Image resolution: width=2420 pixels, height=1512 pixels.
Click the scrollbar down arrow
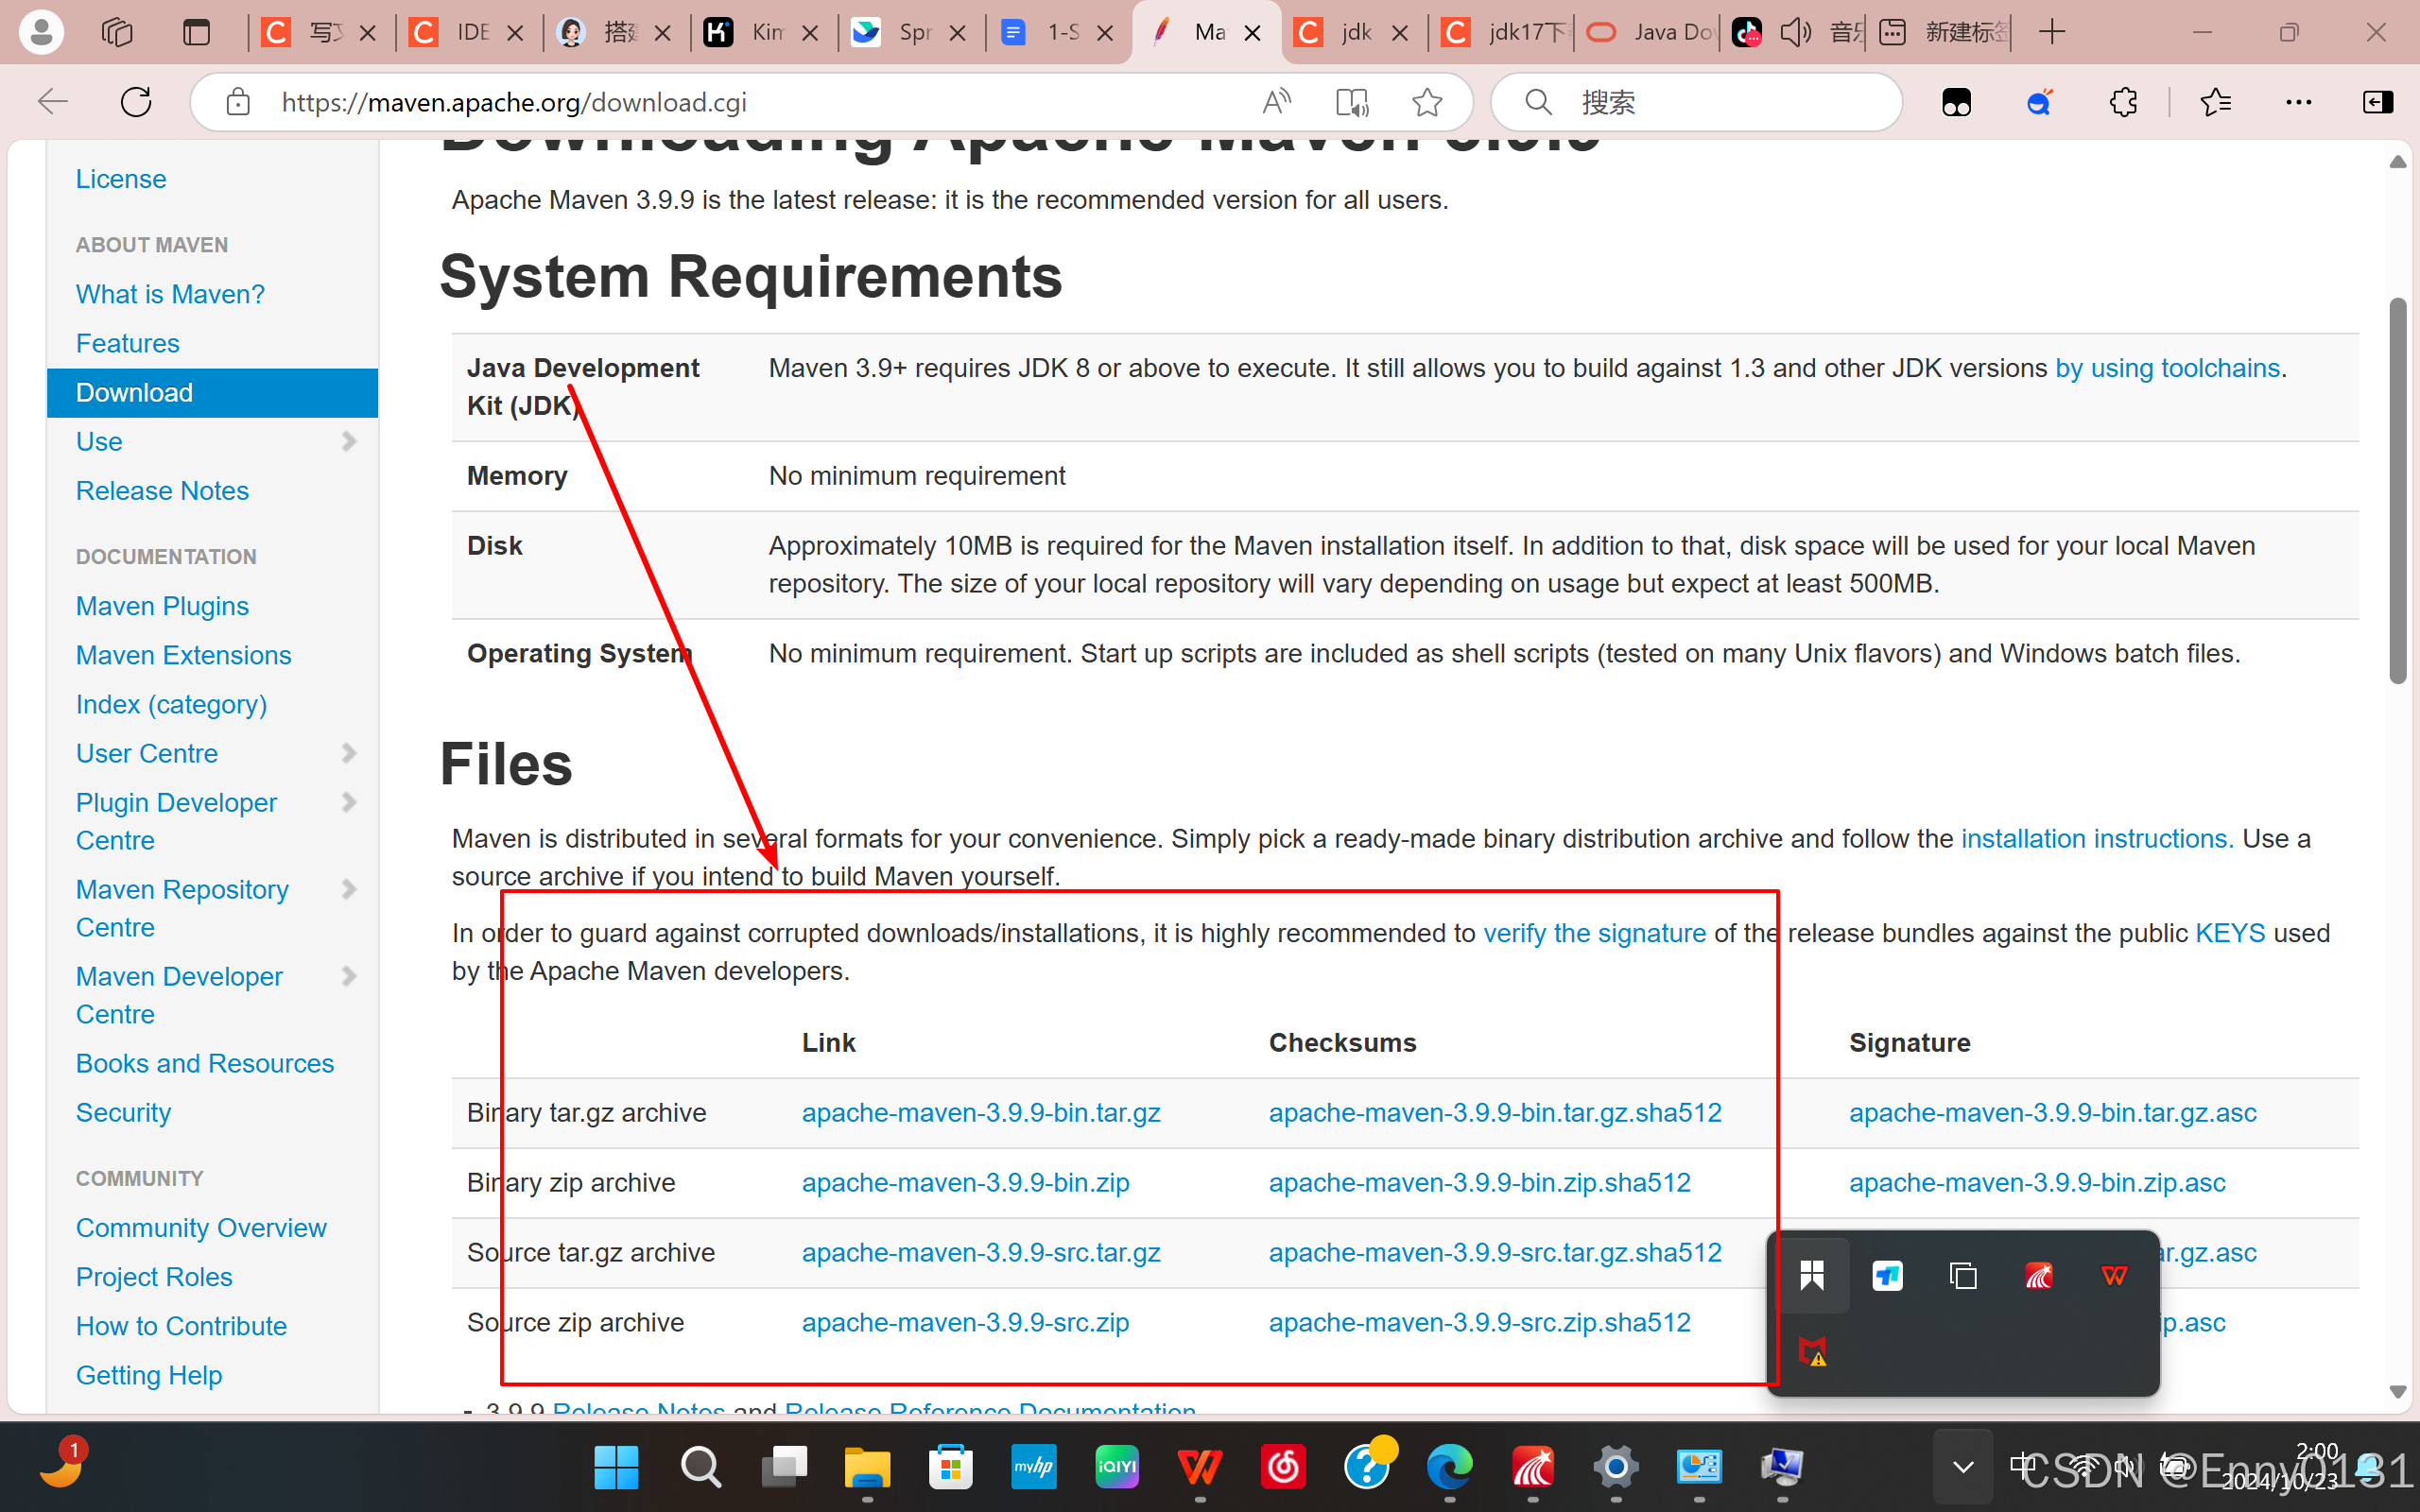(2397, 1391)
